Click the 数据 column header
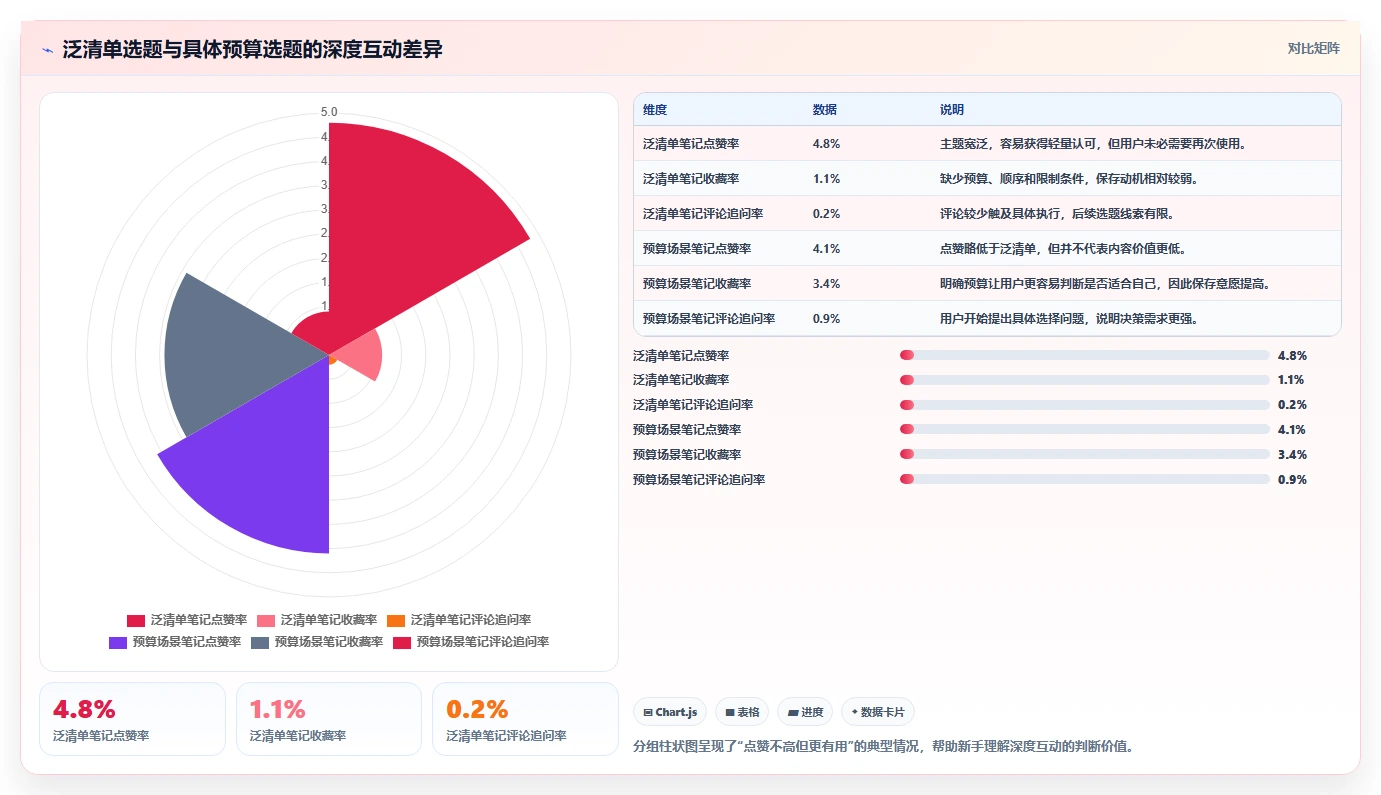The width and height of the screenshot is (1381, 795). [x=825, y=110]
